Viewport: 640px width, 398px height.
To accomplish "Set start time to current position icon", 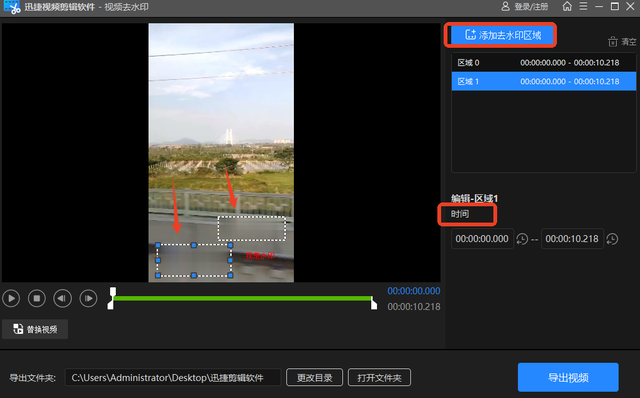I will [x=522, y=239].
